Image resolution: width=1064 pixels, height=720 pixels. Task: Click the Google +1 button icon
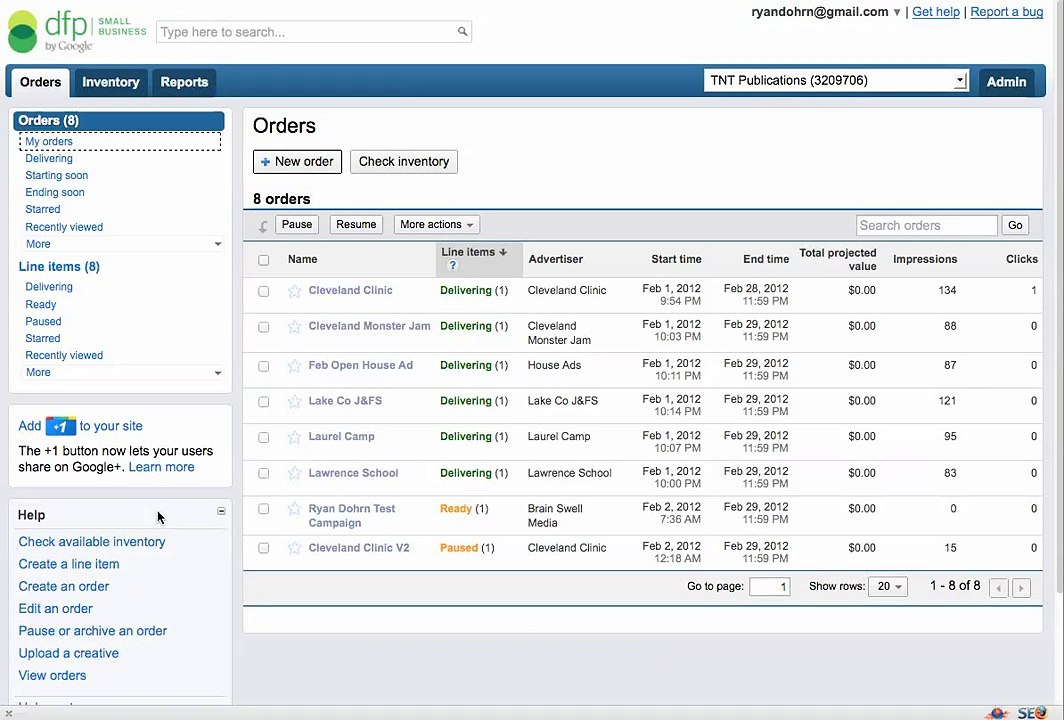coord(60,426)
